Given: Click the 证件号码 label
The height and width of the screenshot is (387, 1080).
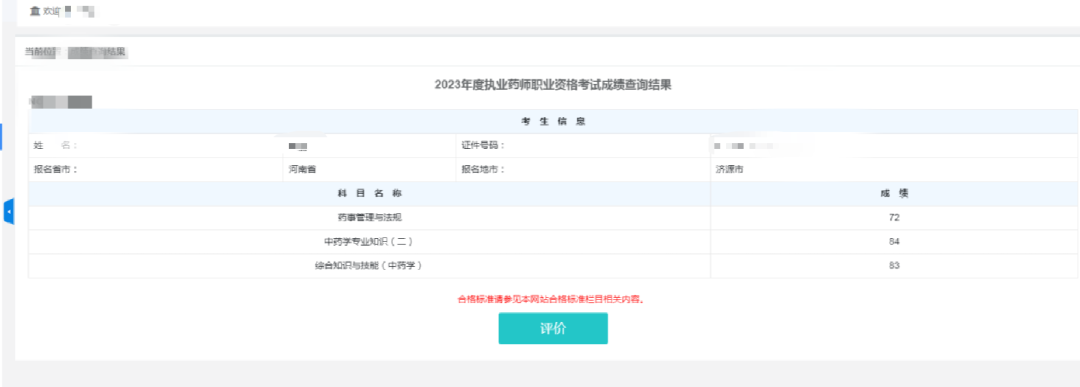Looking at the screenshot, I should pyautogui.click(x=484, y=145).
